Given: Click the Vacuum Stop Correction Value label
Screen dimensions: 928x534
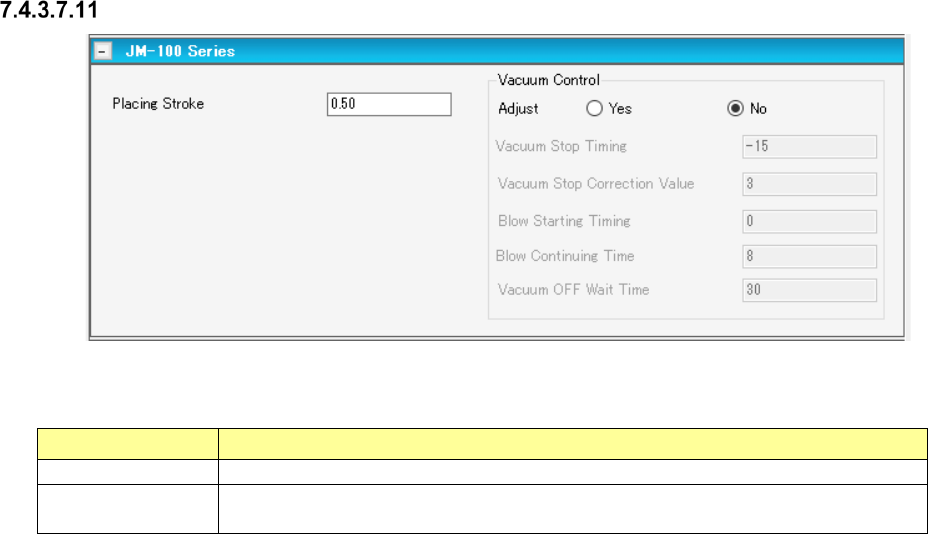Looking at the screenshot, I should [595, 184].
